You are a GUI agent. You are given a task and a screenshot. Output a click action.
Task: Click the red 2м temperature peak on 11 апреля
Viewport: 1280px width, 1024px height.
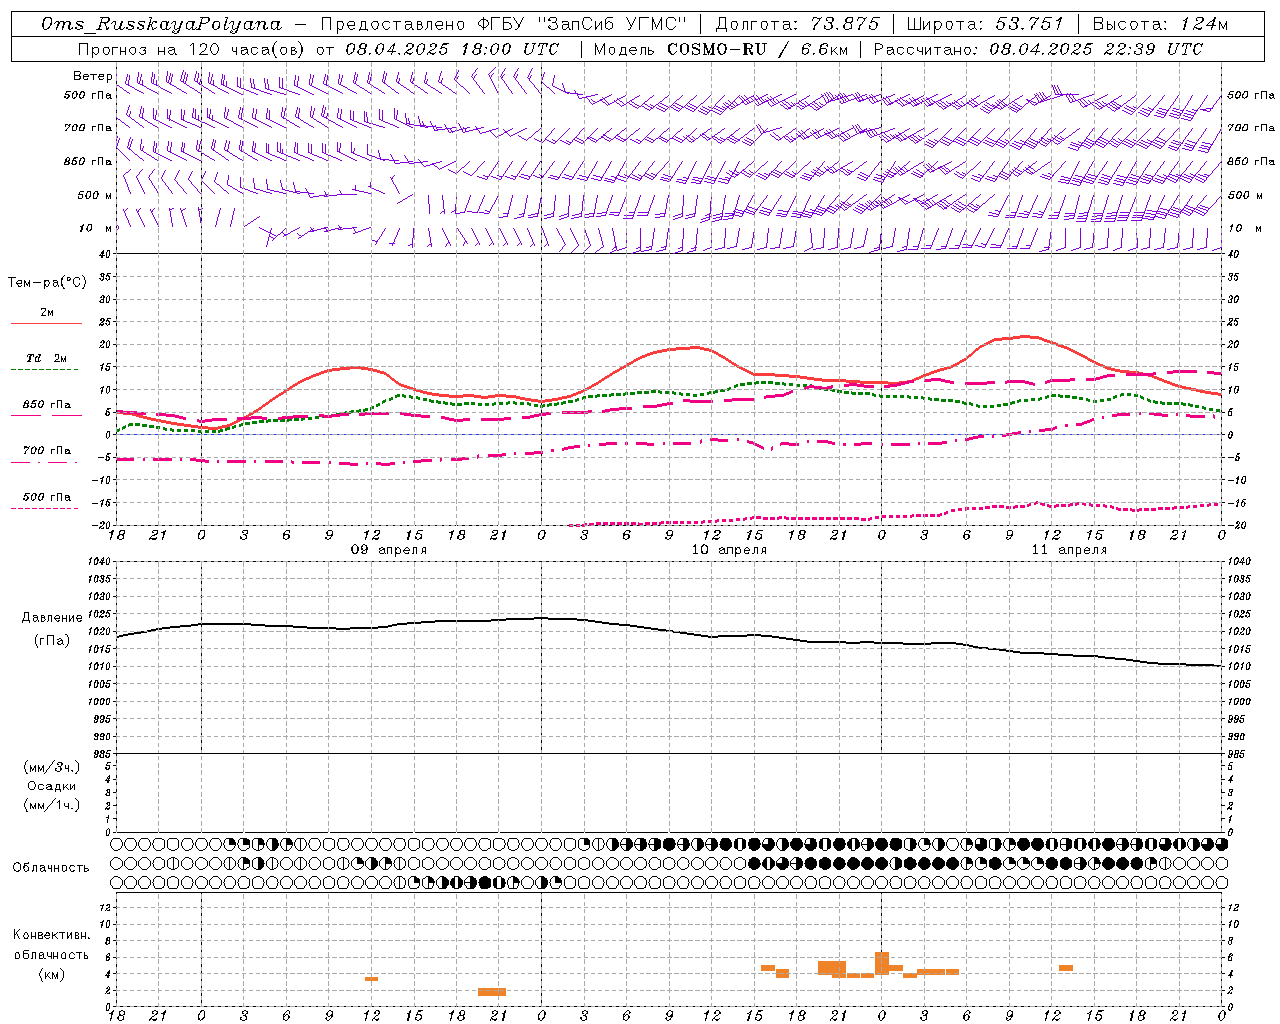point(1026,336)
